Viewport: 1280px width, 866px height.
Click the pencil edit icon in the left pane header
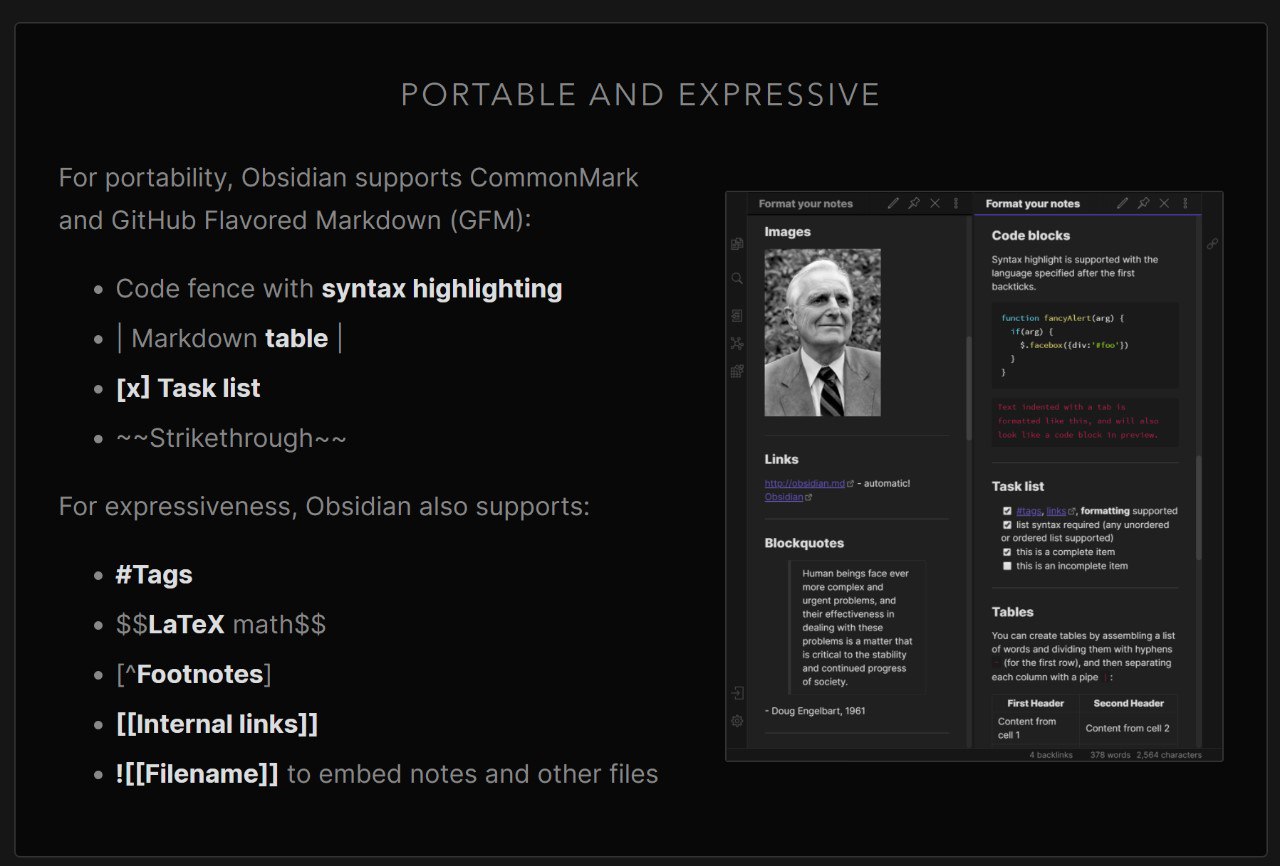893,203
